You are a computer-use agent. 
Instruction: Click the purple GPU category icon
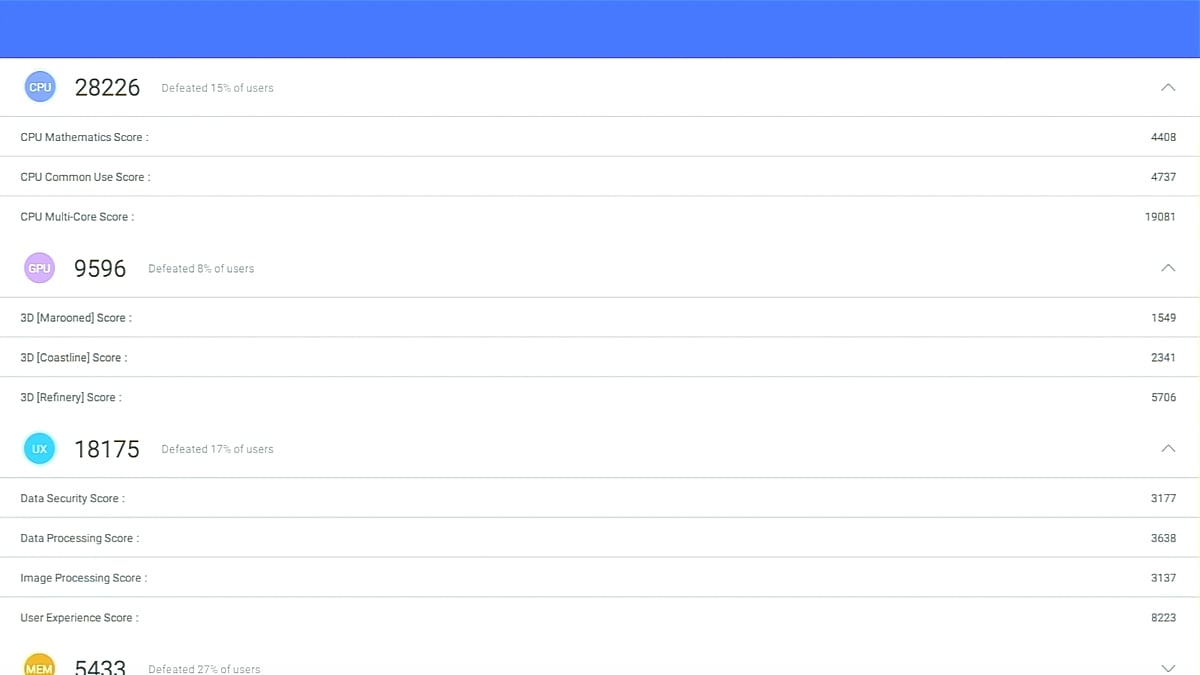point(40,268)
